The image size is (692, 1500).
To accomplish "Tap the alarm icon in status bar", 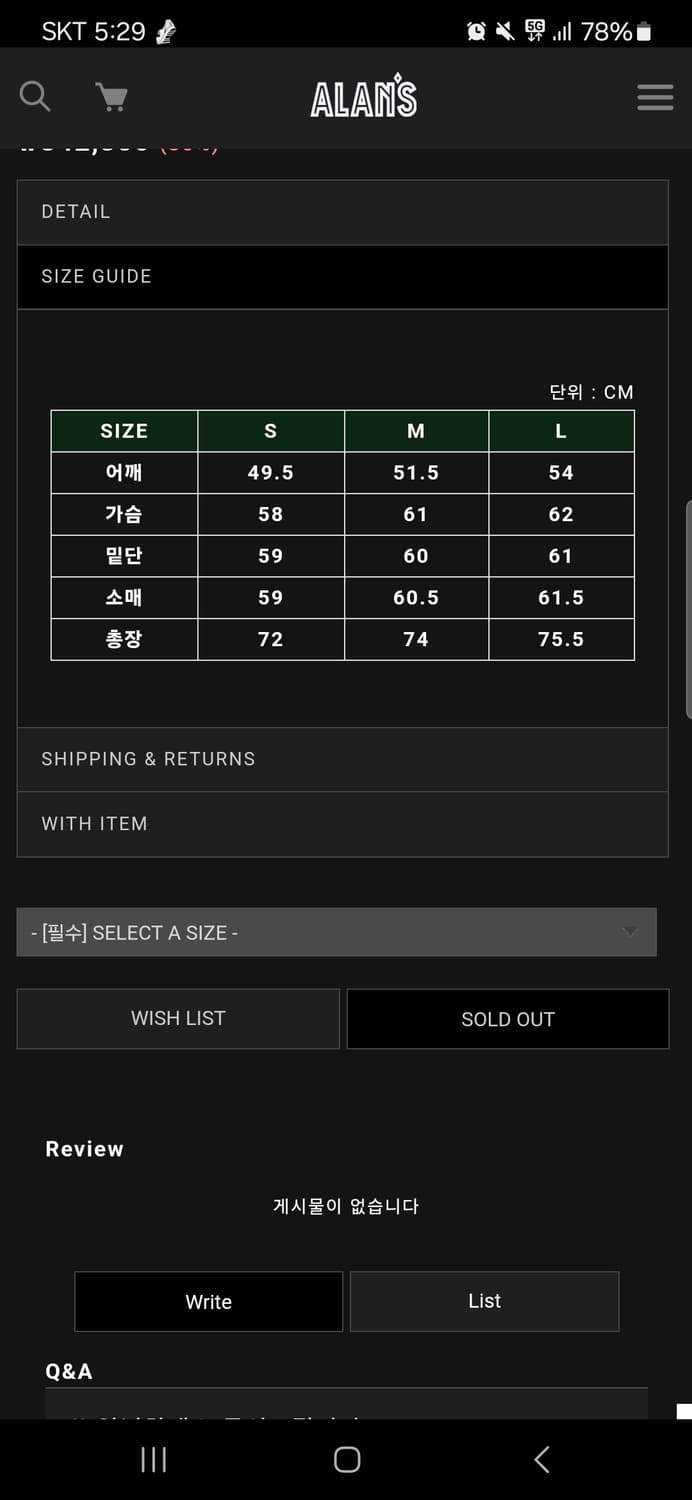I will [x=476, y=32].
